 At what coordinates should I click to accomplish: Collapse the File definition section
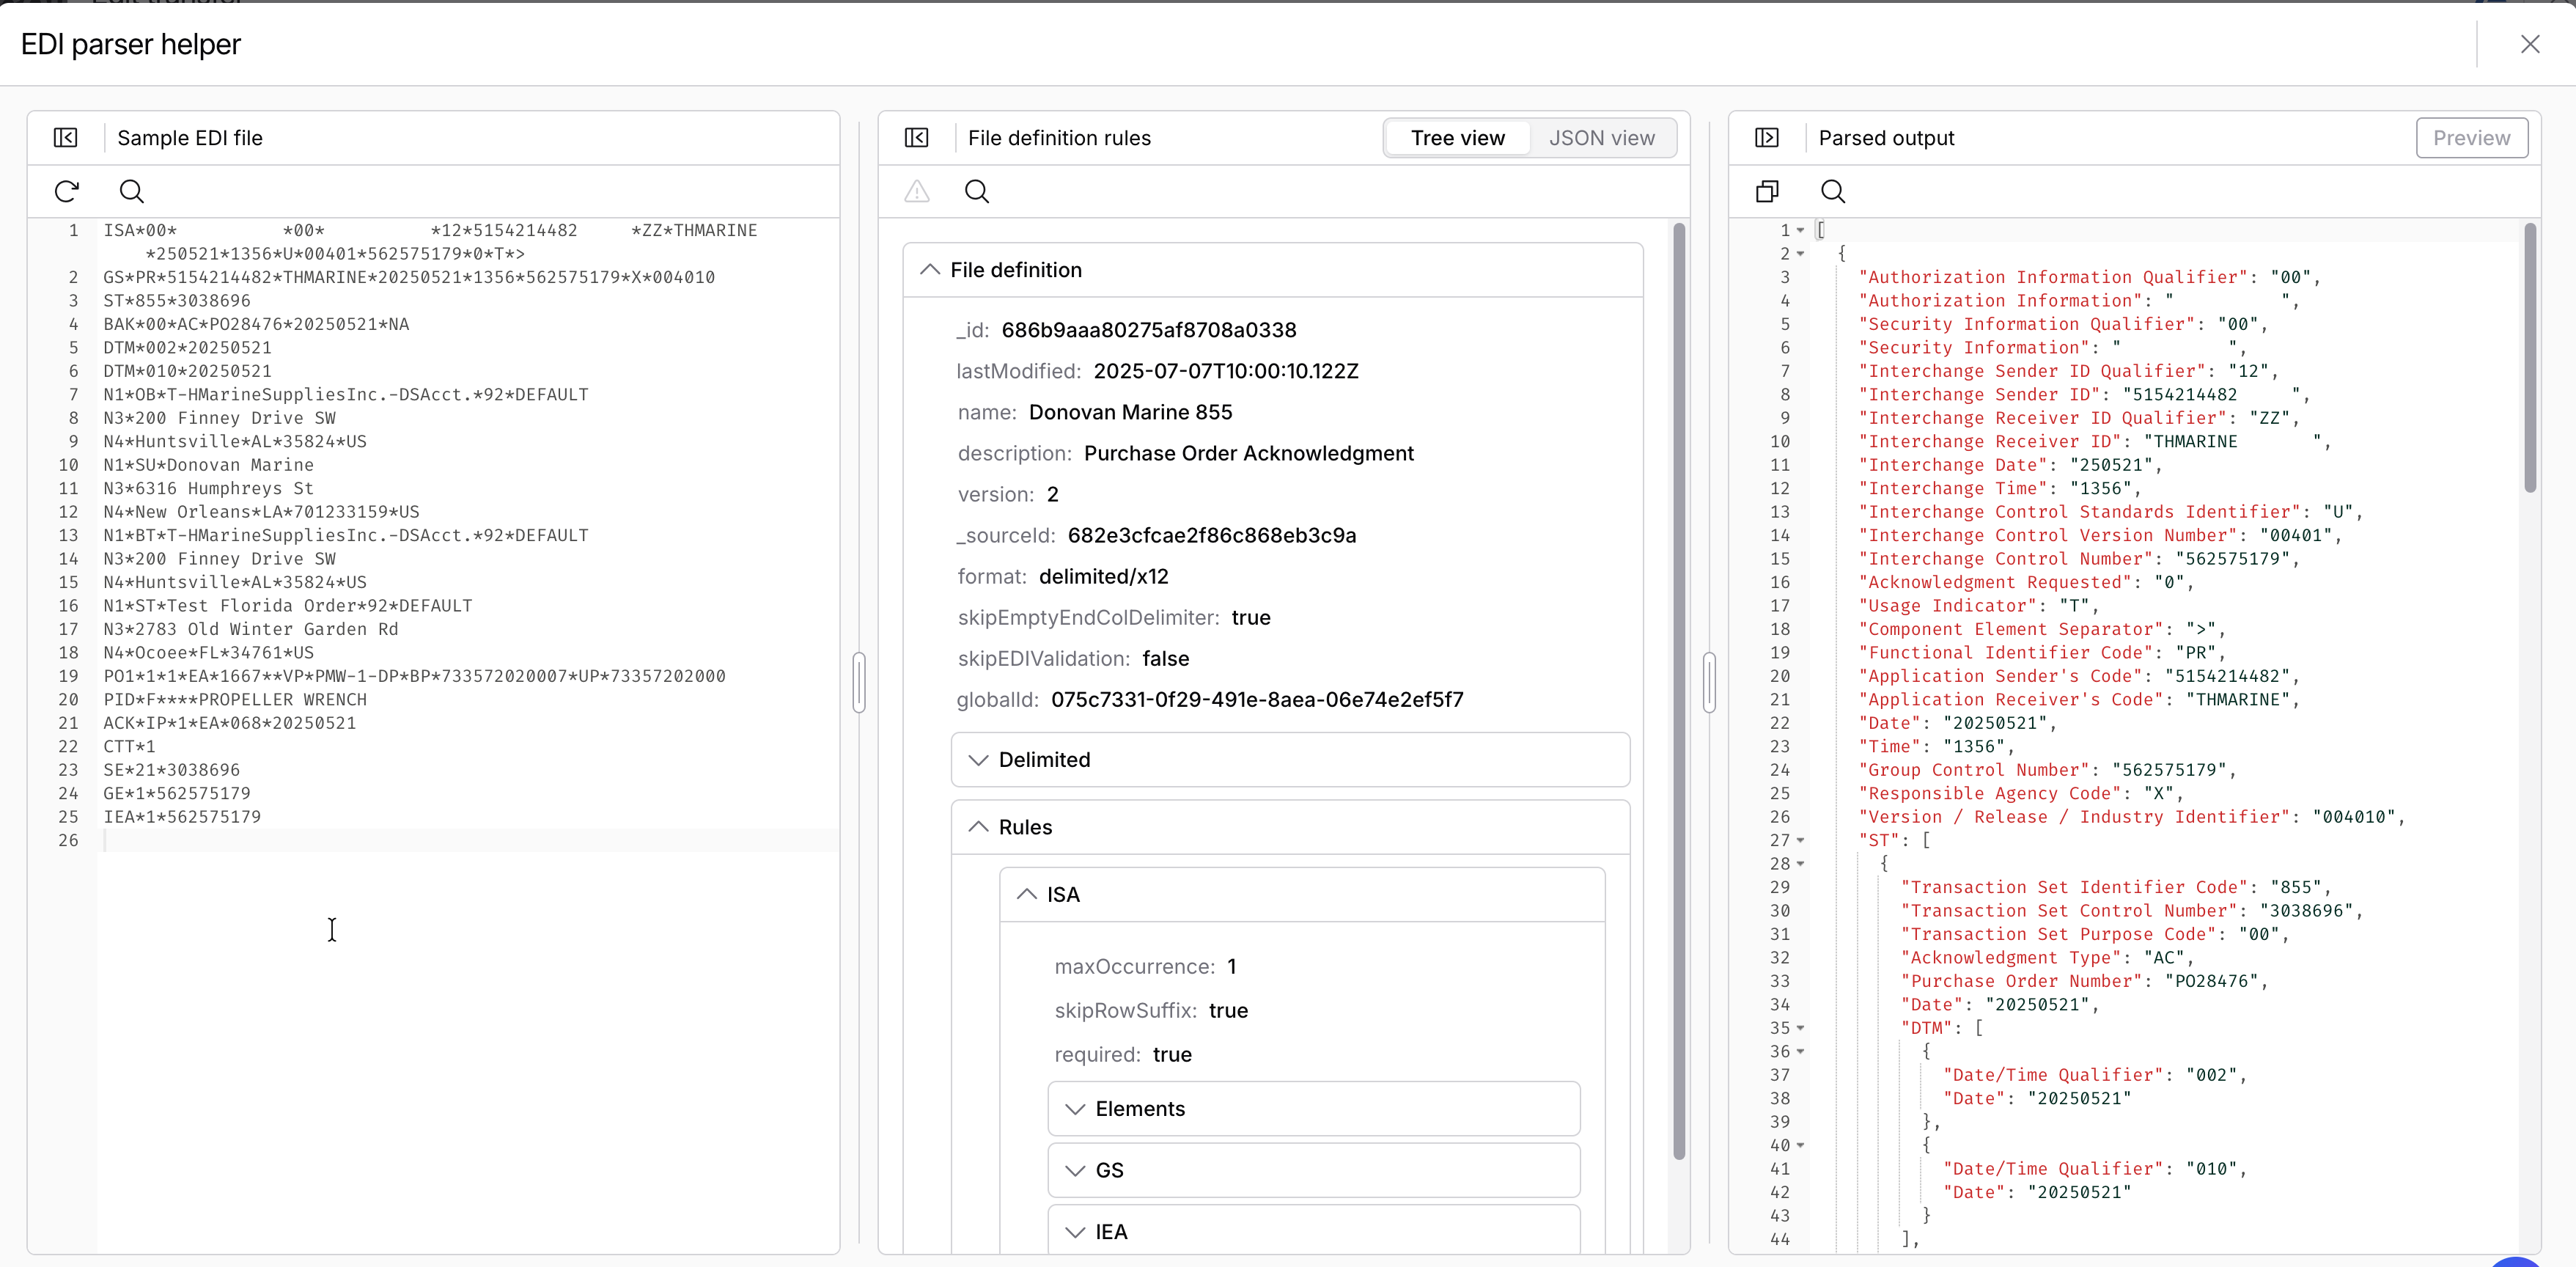pos(930,270)
